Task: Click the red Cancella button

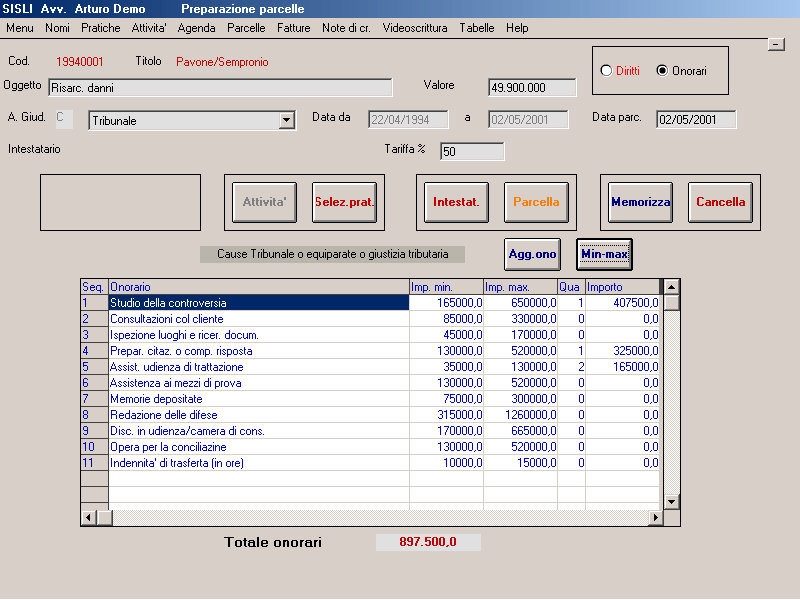Action: click(x=720, y=202)
